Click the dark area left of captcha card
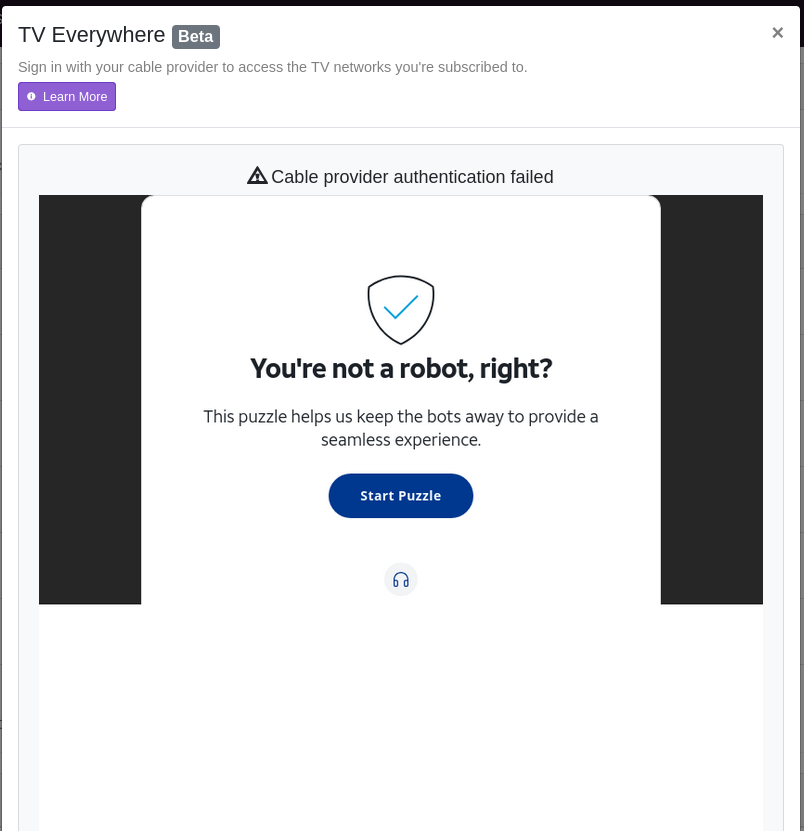Image resolution: width=804 pixels, height=831 pixels. coord(90,400)
